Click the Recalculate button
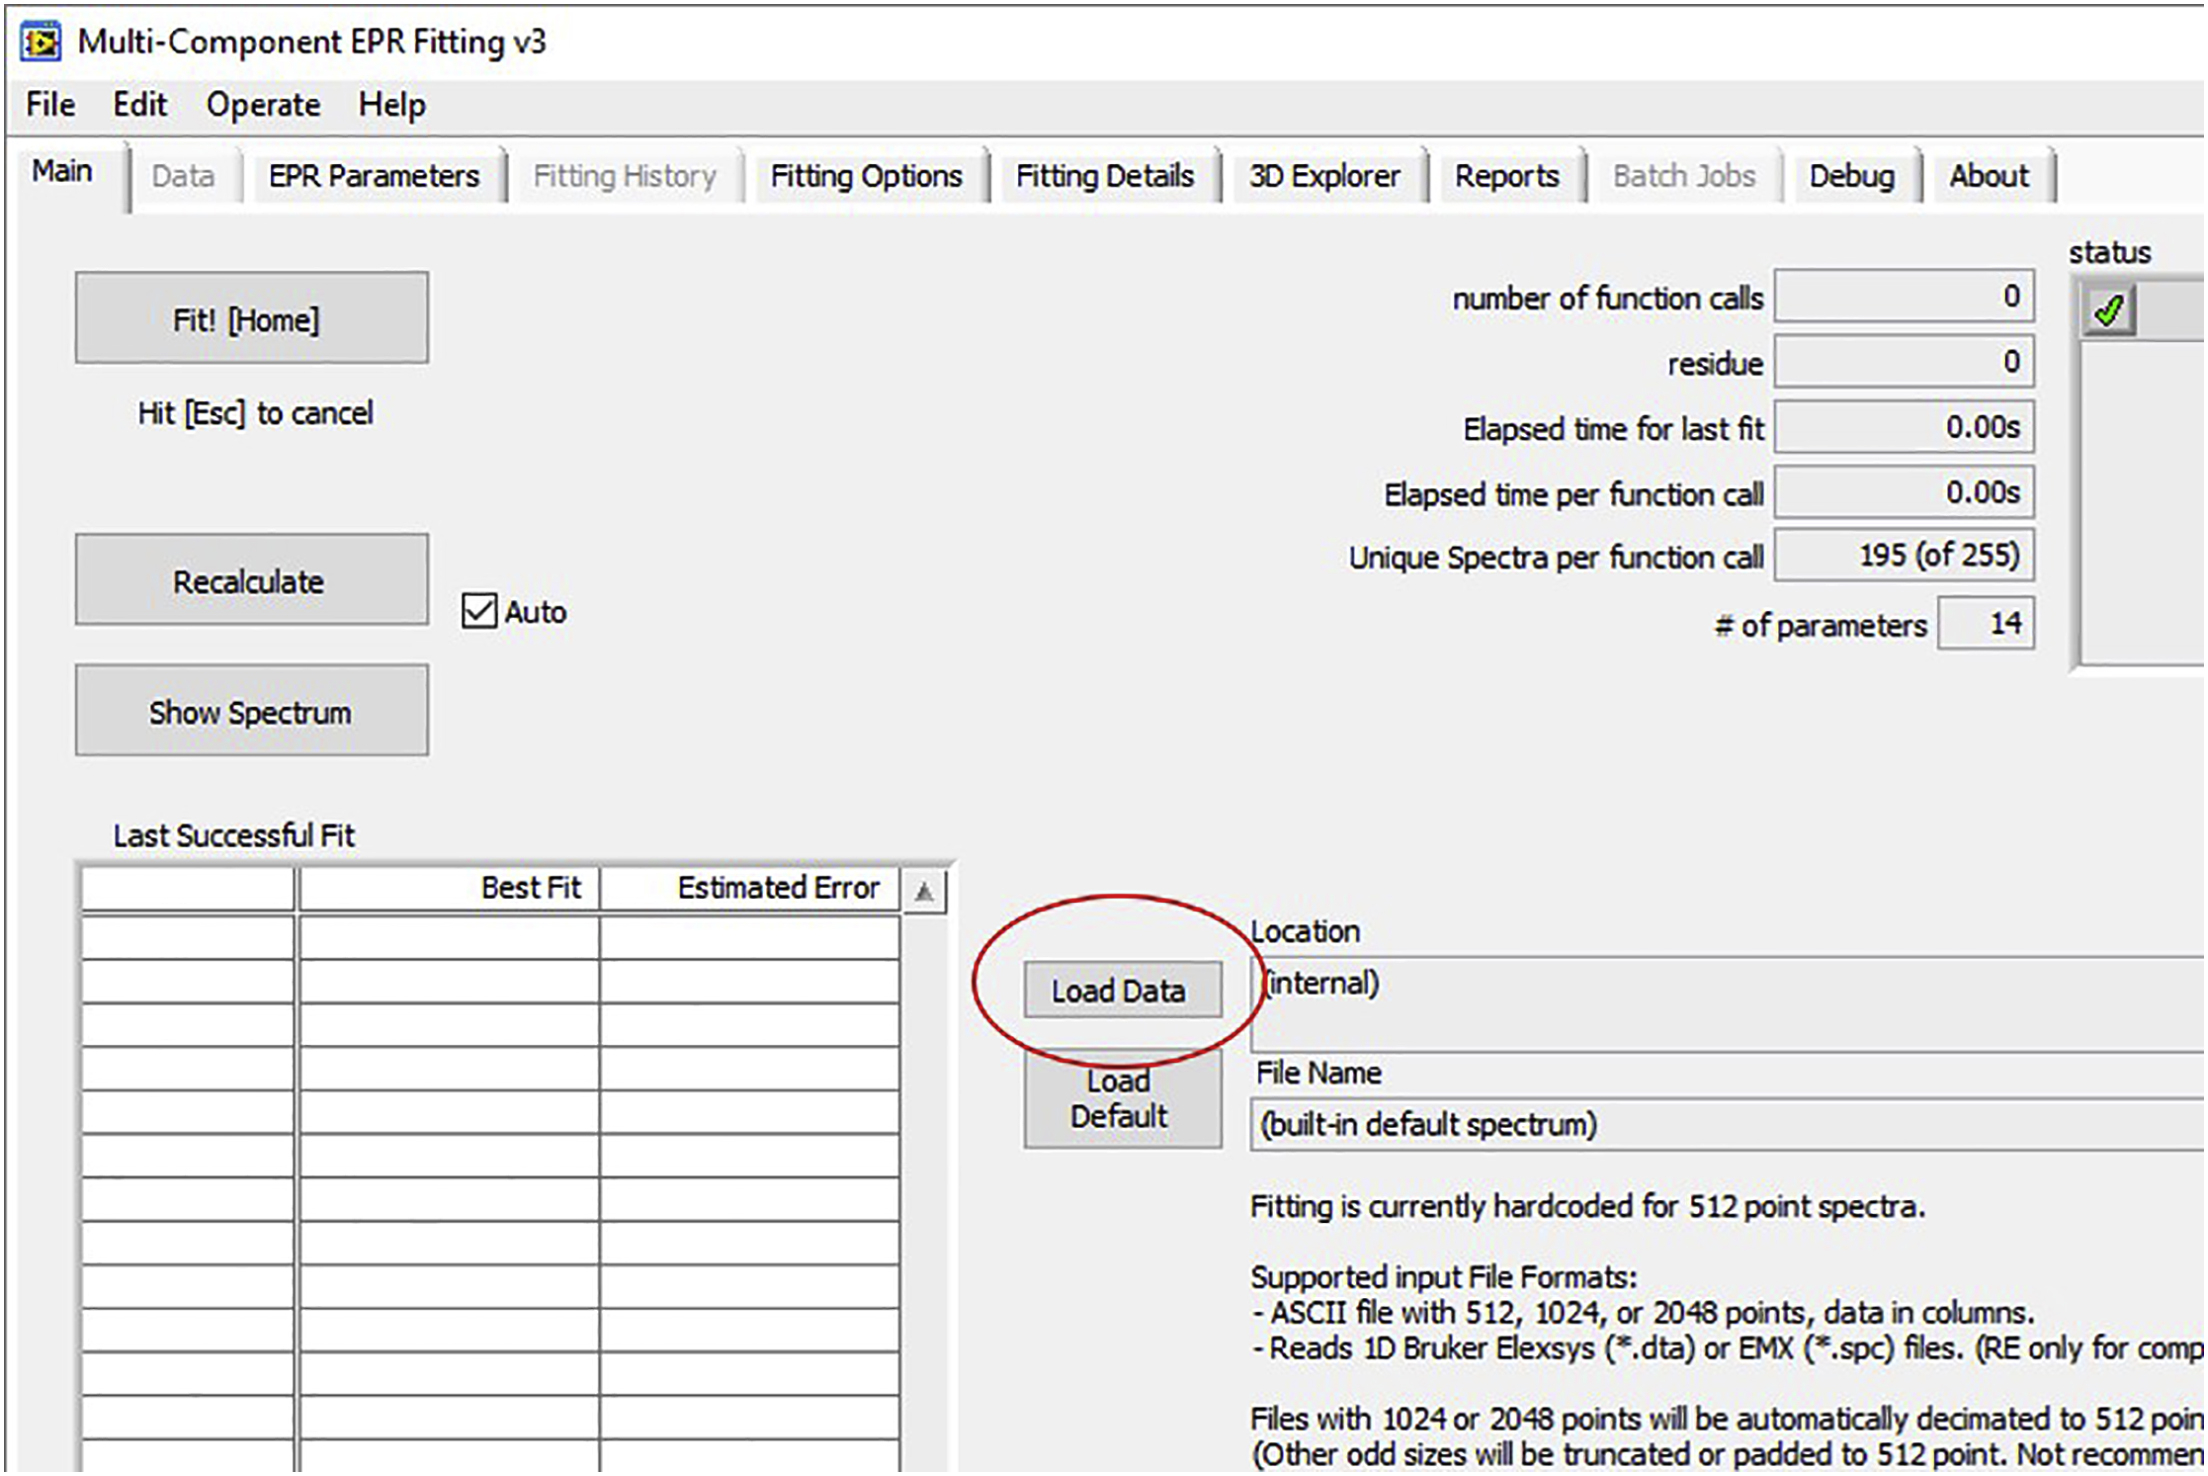This screenshot has width=2208, height=1476. [251, 581]
